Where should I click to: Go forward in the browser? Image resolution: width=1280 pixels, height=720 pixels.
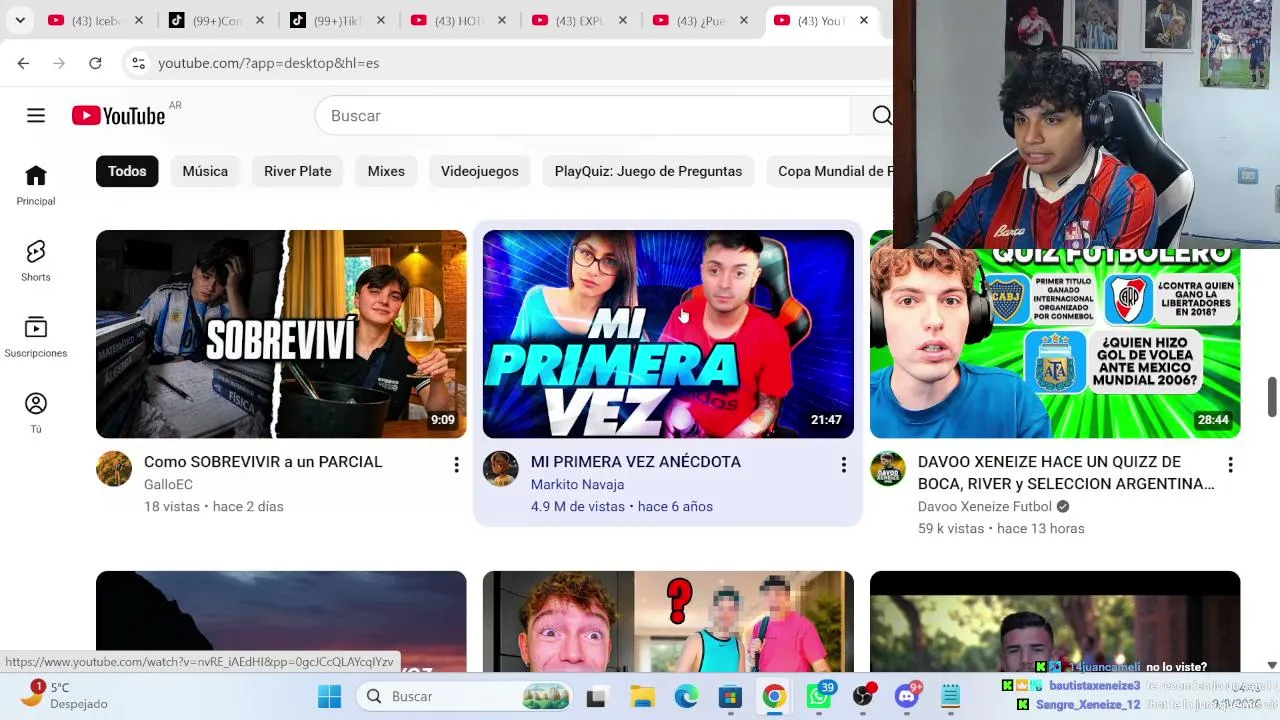point(59,63)
